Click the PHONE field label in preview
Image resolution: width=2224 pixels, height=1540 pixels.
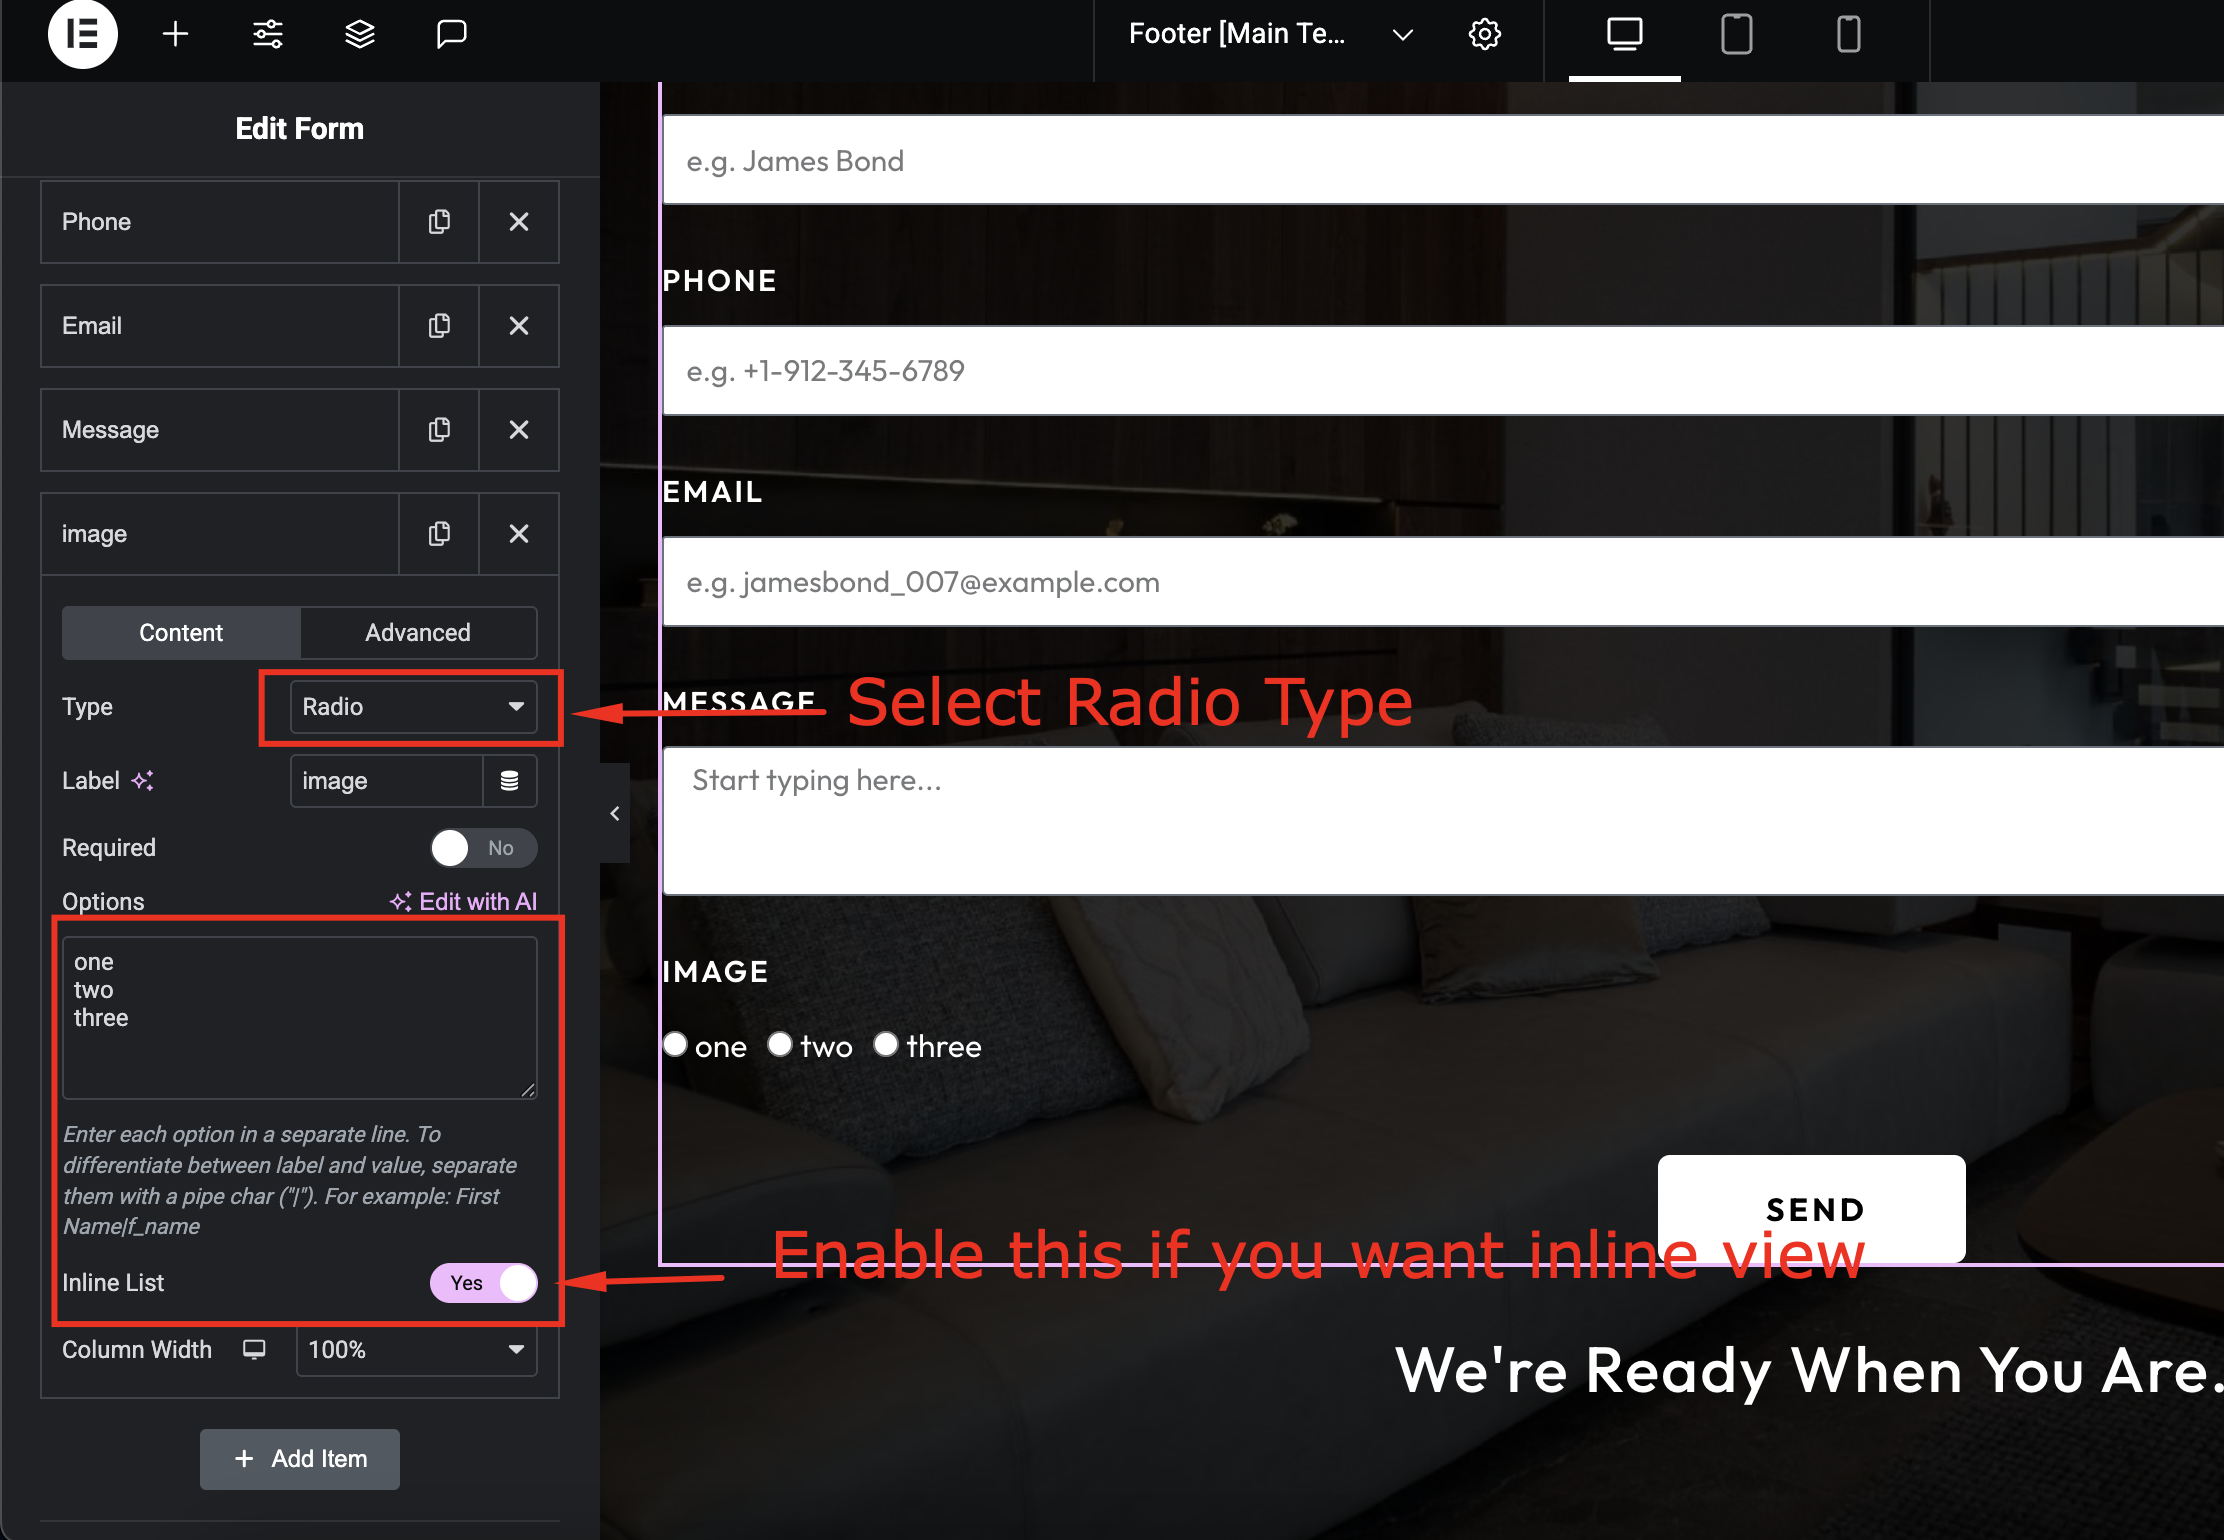click(x=719, y=280)
